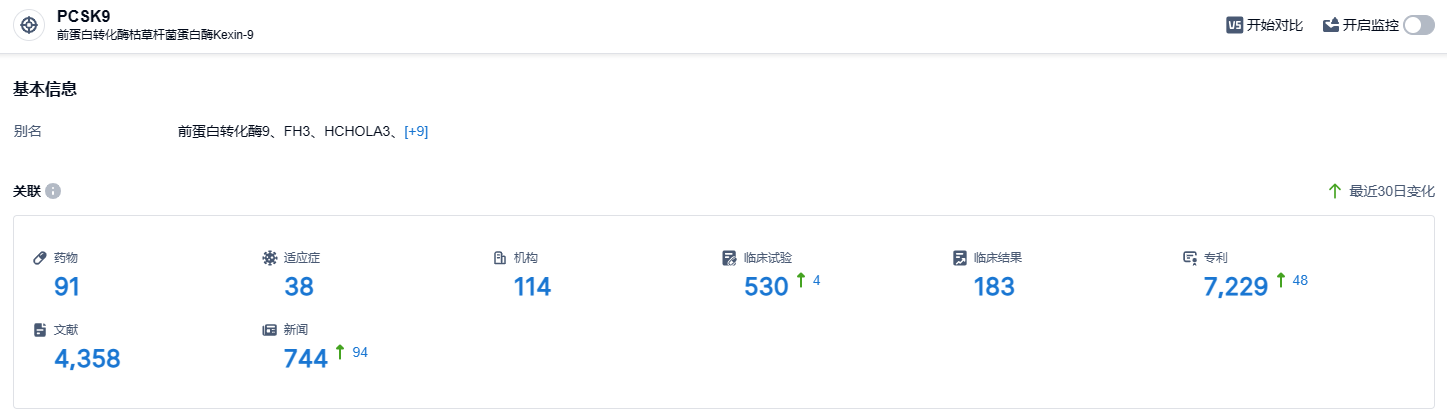
Task: Click the 适应症 virus icon
Action: [x=269, y=258]
